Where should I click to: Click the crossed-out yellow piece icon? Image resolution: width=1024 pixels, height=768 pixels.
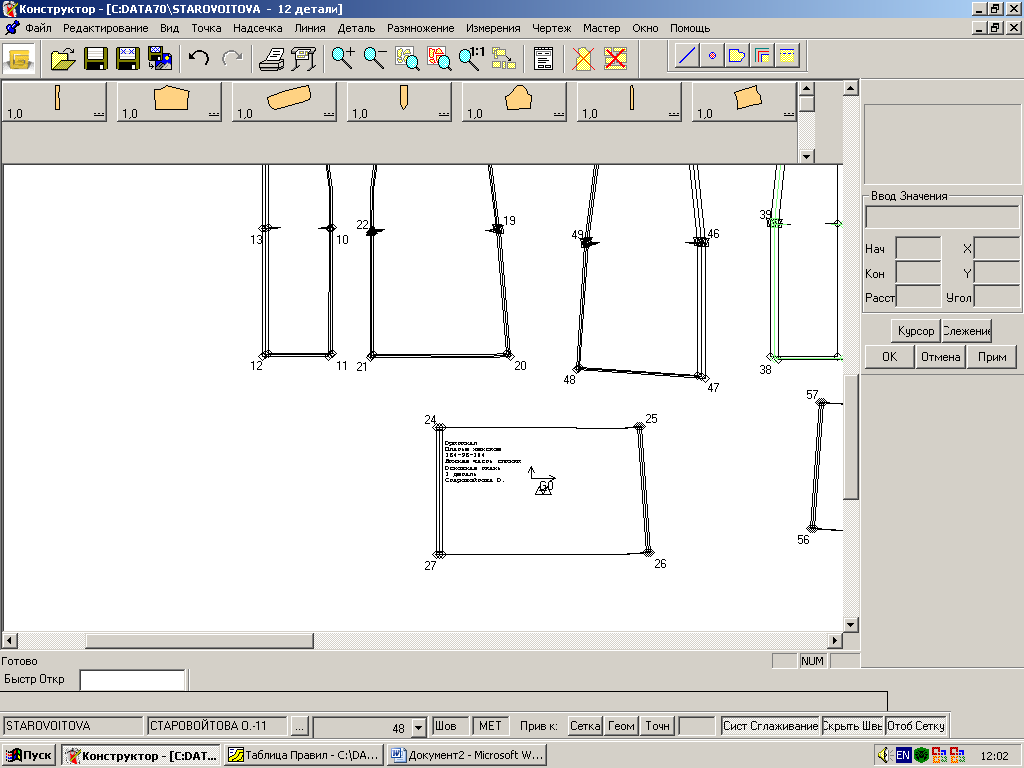pos(583,58)
